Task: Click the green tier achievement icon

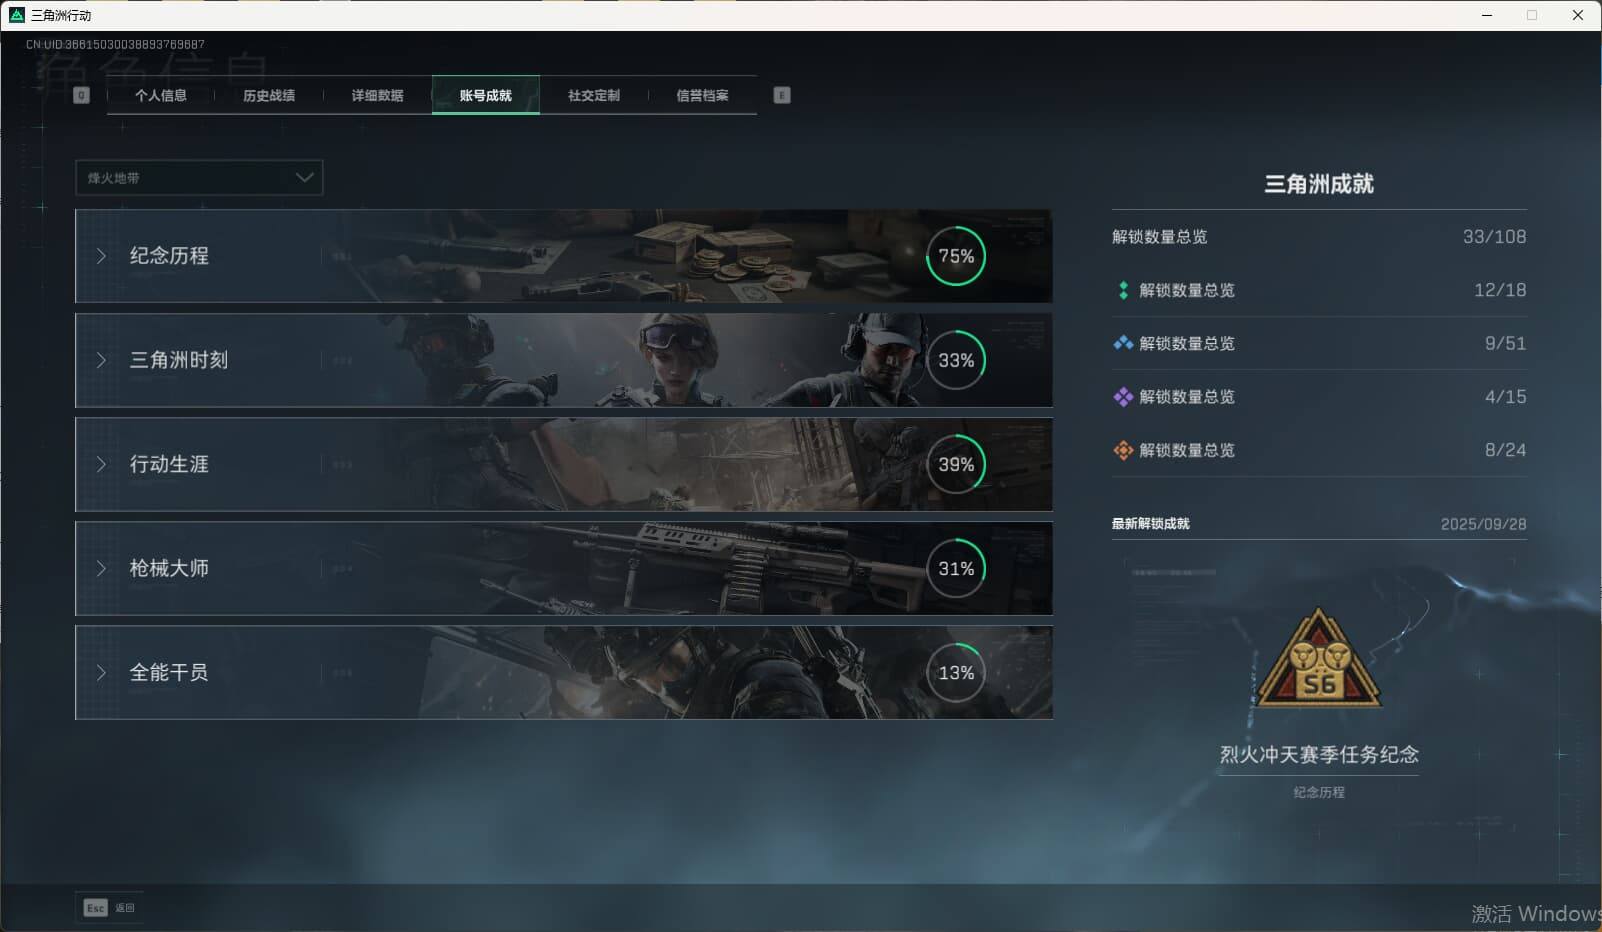Action: [x=1123, y=290]
